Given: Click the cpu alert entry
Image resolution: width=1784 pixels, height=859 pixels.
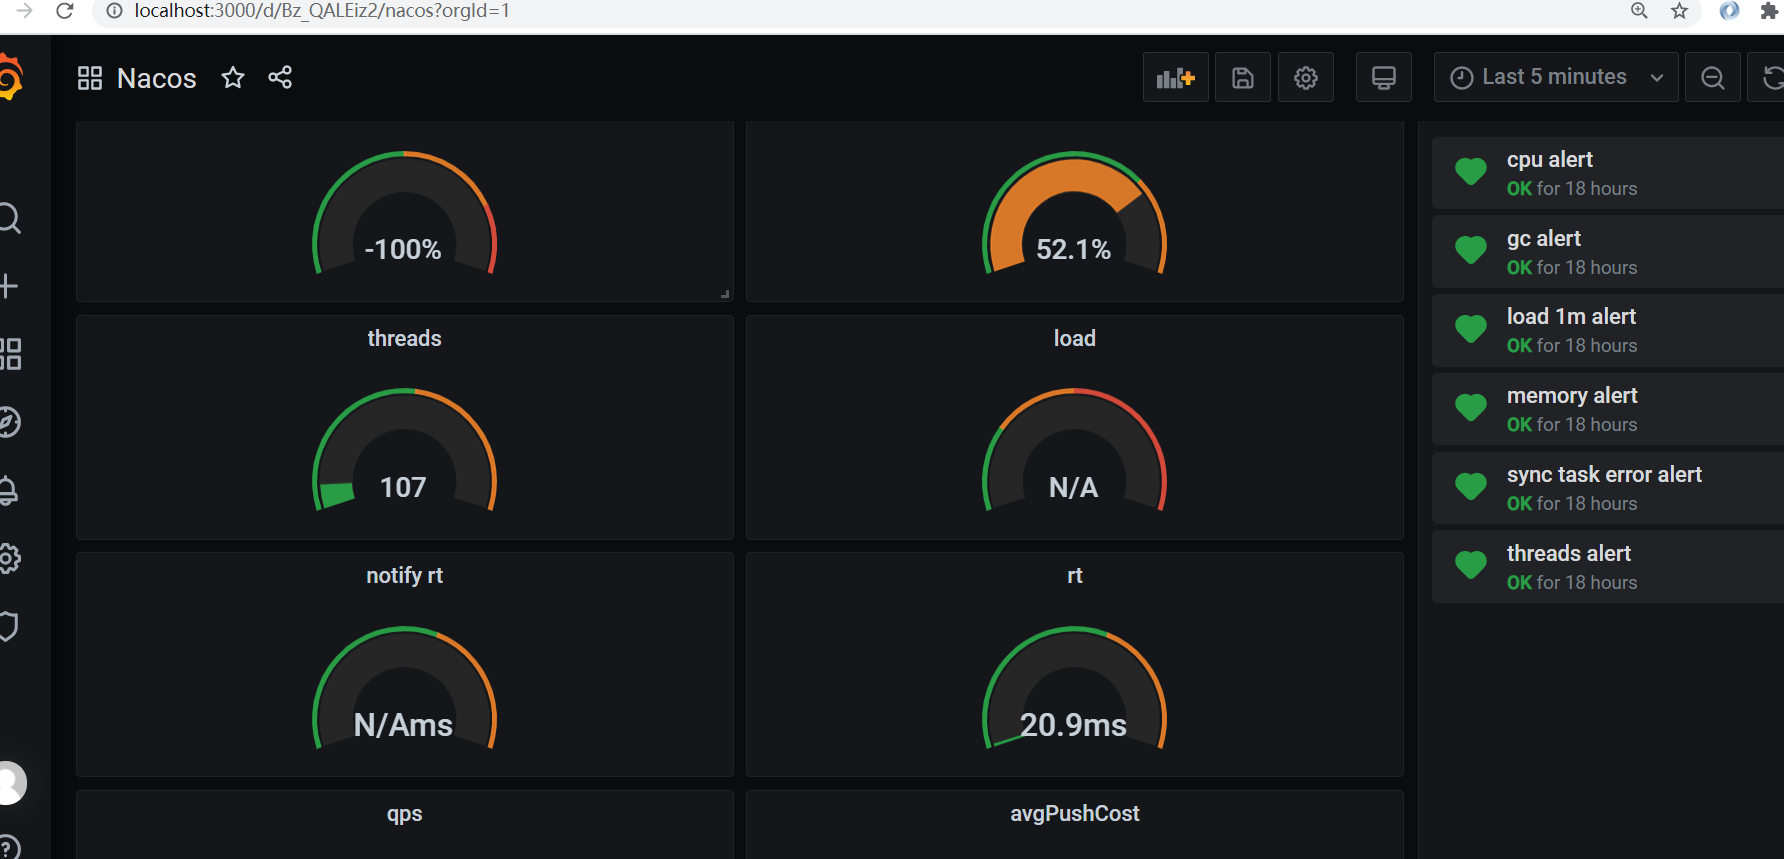Looking at the screenshot, I should tap(1608, 173).
